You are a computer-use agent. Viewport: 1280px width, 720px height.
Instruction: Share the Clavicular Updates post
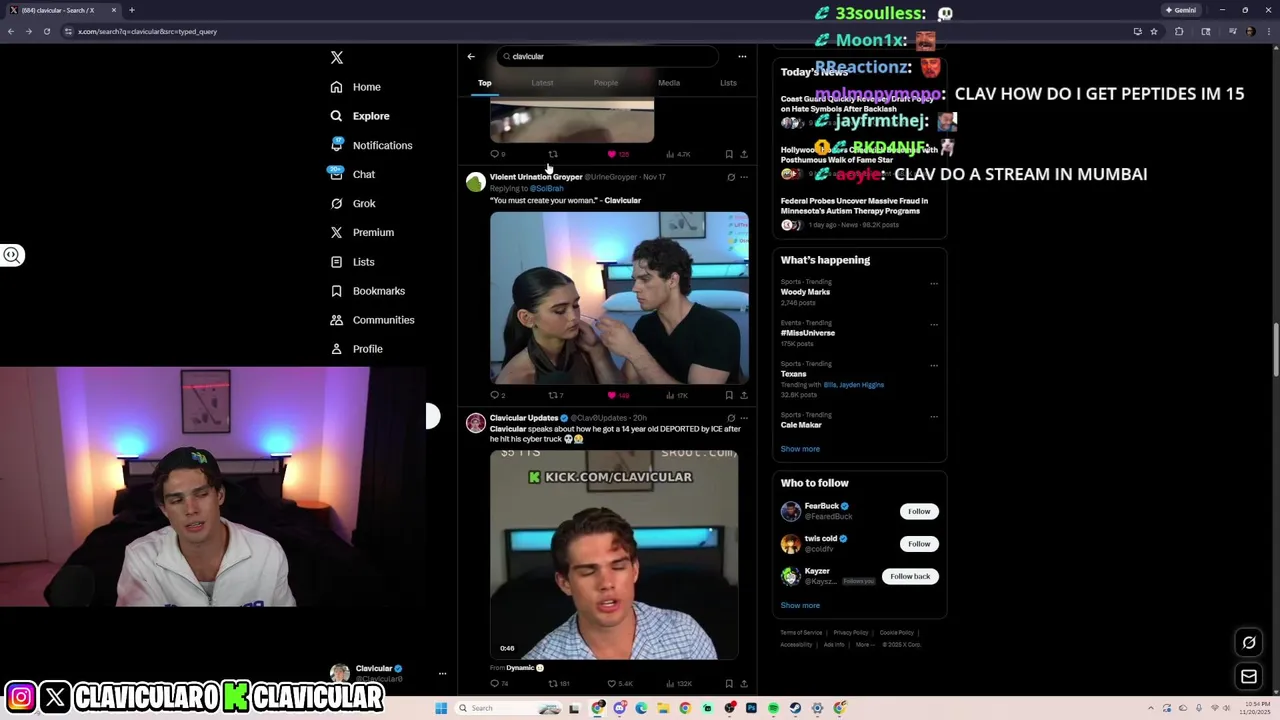(743, 684)
